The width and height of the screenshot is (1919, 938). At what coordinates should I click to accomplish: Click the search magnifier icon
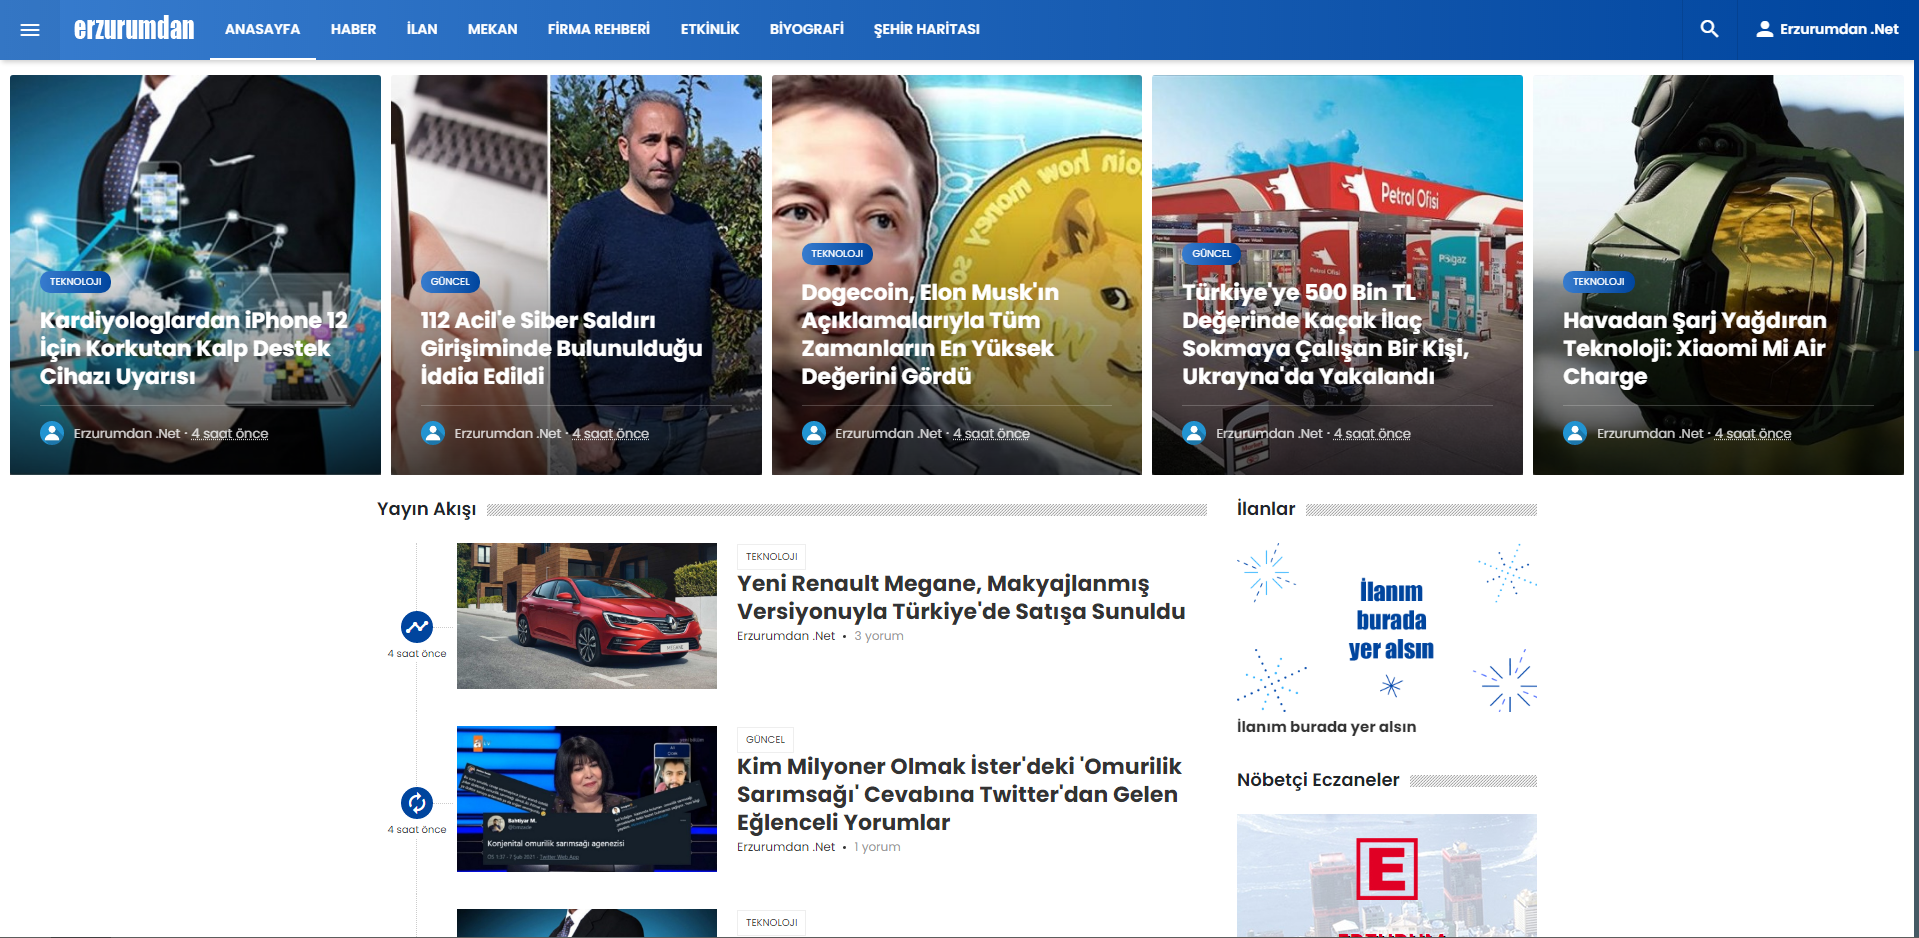click(x=1709, y=29)
